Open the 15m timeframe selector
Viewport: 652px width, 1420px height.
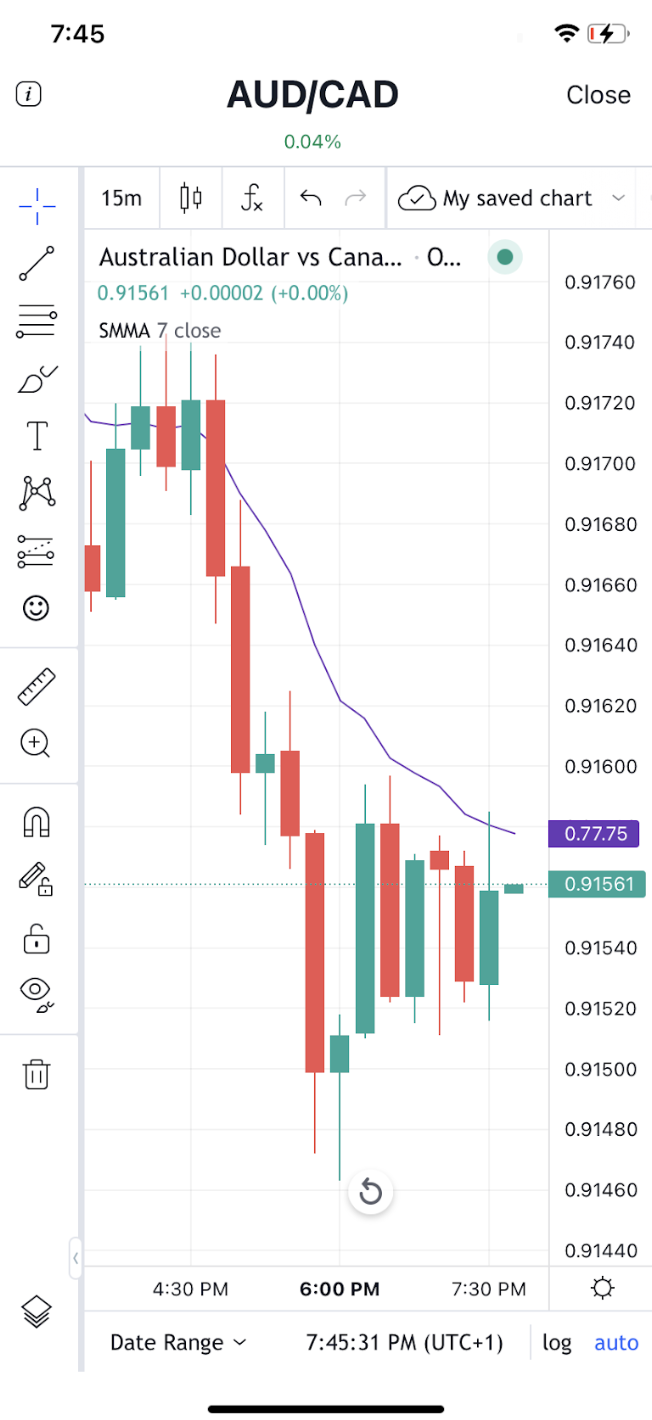(x=121, y=198)
